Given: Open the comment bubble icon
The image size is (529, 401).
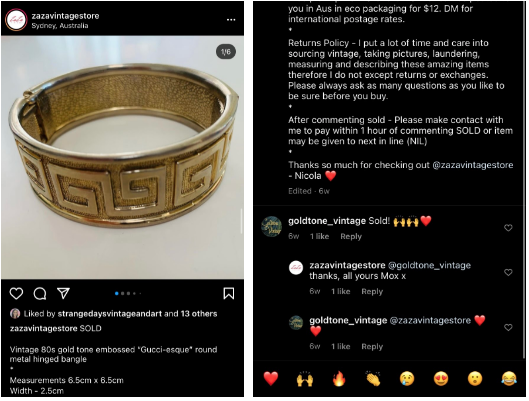Looking at the screenshot, I should tap(40, 294).
